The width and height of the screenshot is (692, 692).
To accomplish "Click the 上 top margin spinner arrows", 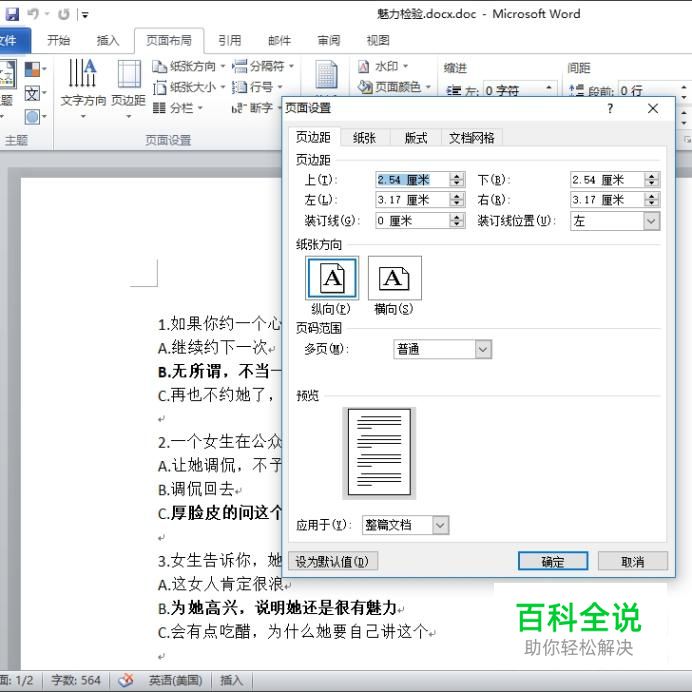I will [x=457, y=180].
